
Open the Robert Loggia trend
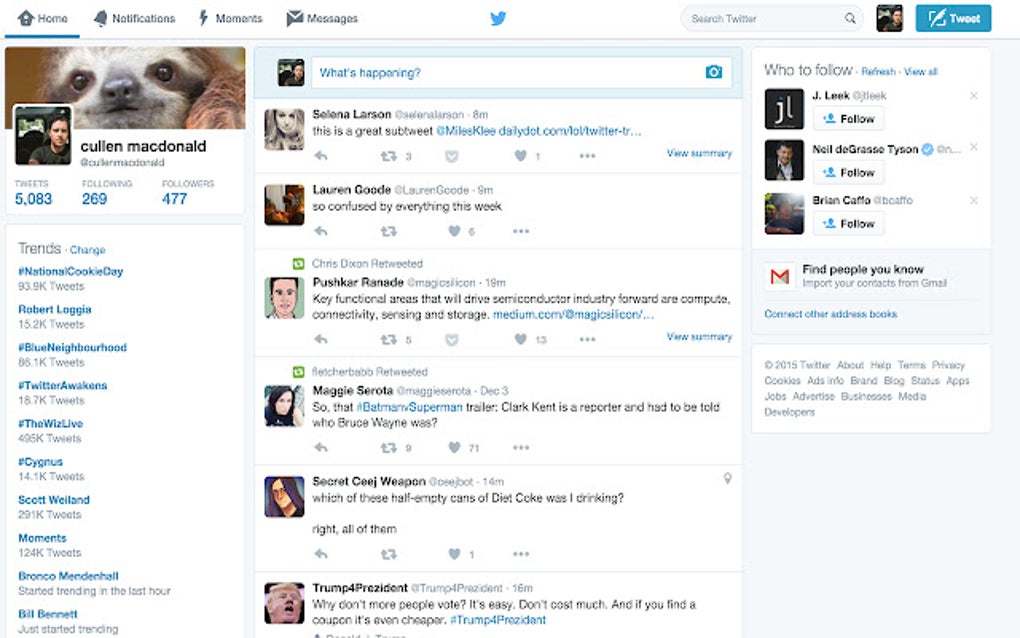(x=55, y=310)
